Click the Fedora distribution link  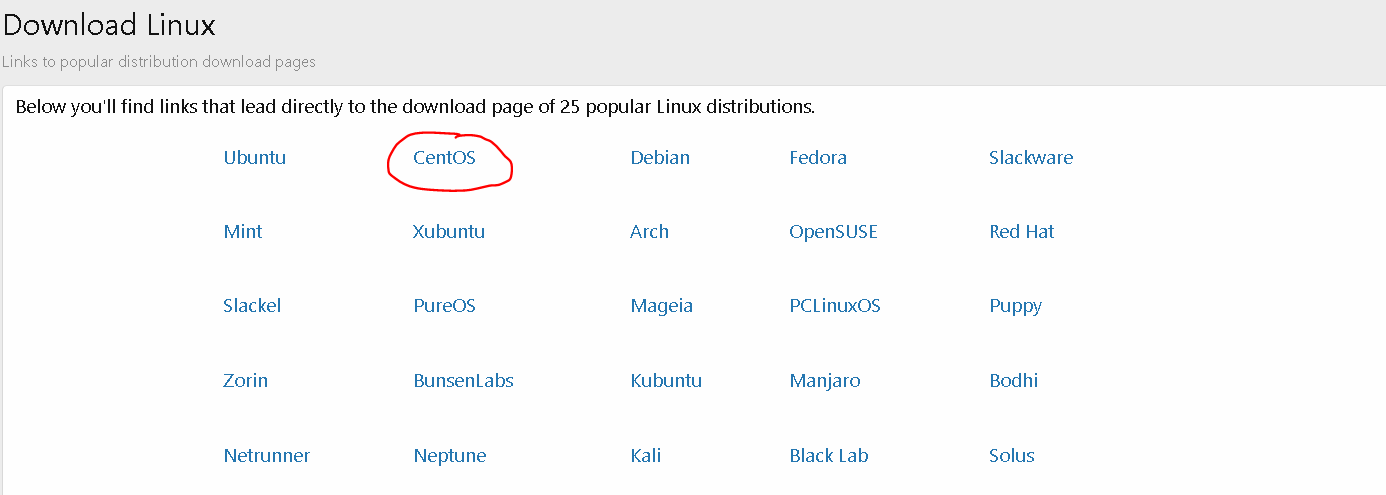click(818, 157)
